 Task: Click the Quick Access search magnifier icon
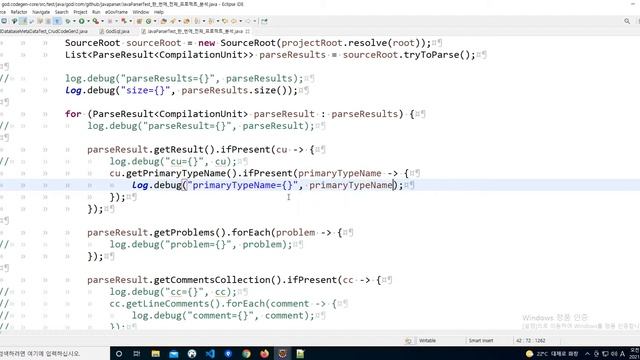tap(627, 21)
